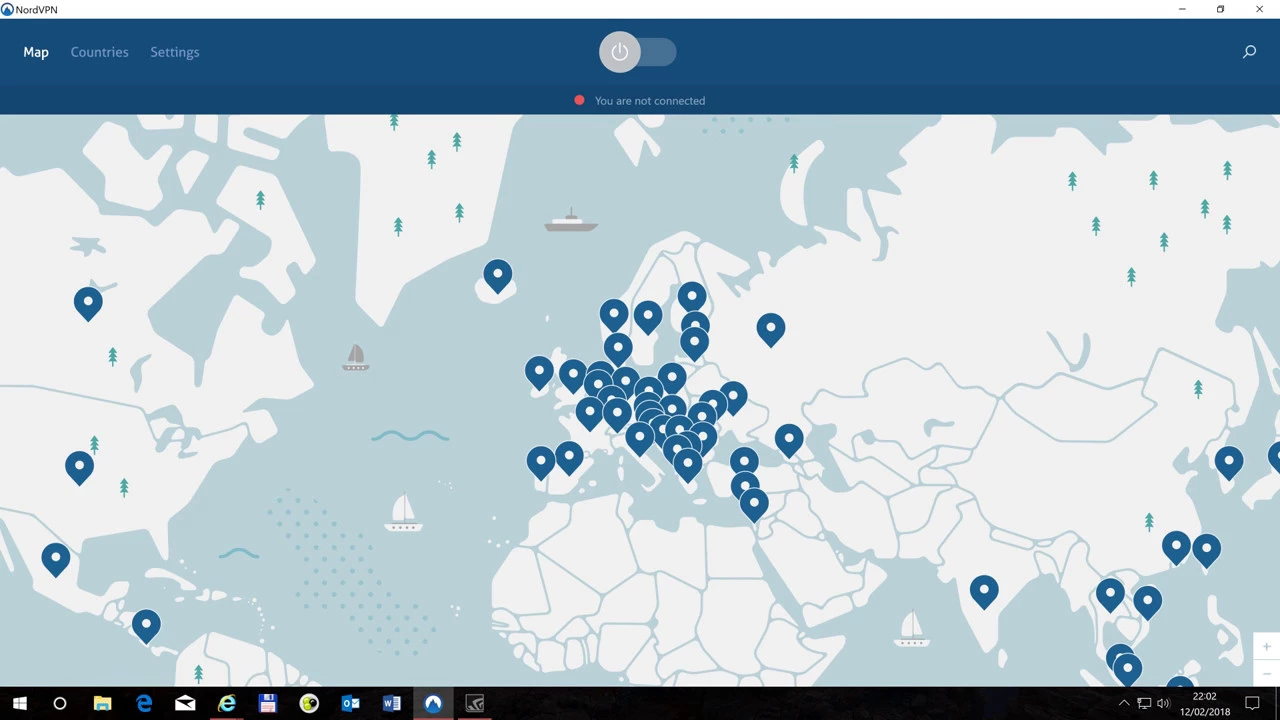This screenshot has width=1280, height=720.
Task: Open the Windows Start menu
Action: click(x=19, y=704)
